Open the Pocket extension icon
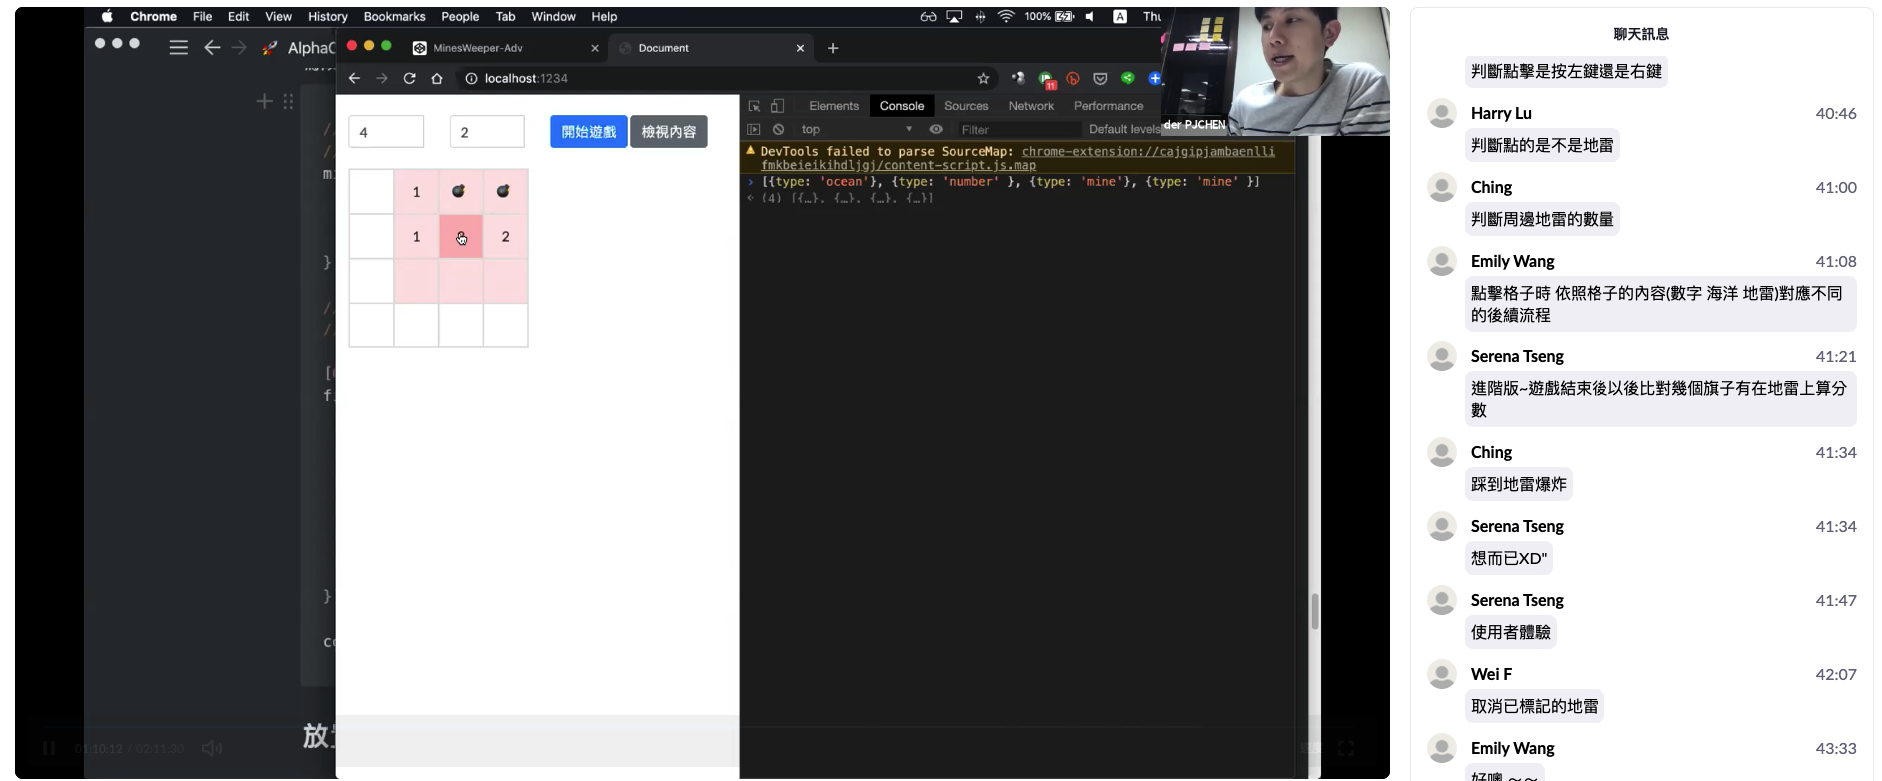 pyautogui.click(x=1100, y=78)
